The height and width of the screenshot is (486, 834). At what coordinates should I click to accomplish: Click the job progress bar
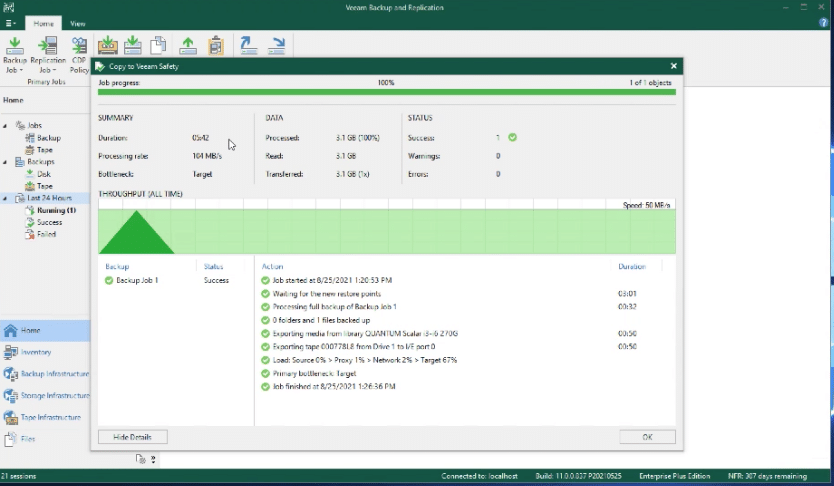tap(387, 92)
